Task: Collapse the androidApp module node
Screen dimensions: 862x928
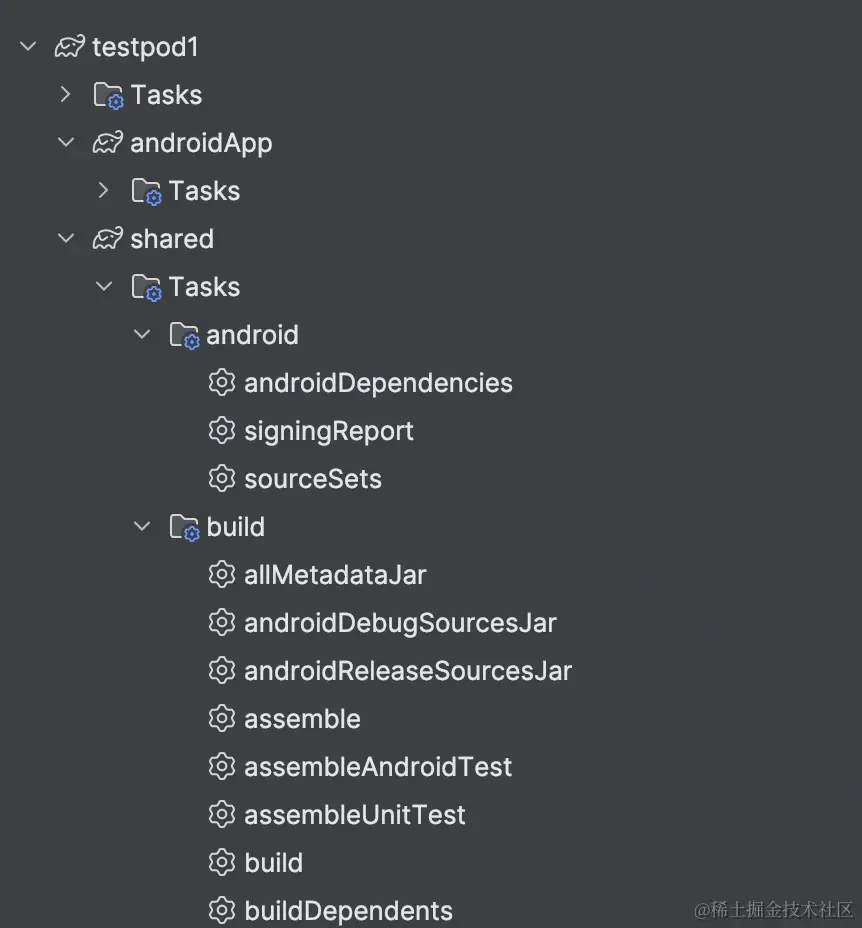Action: [x=66, y=143]
